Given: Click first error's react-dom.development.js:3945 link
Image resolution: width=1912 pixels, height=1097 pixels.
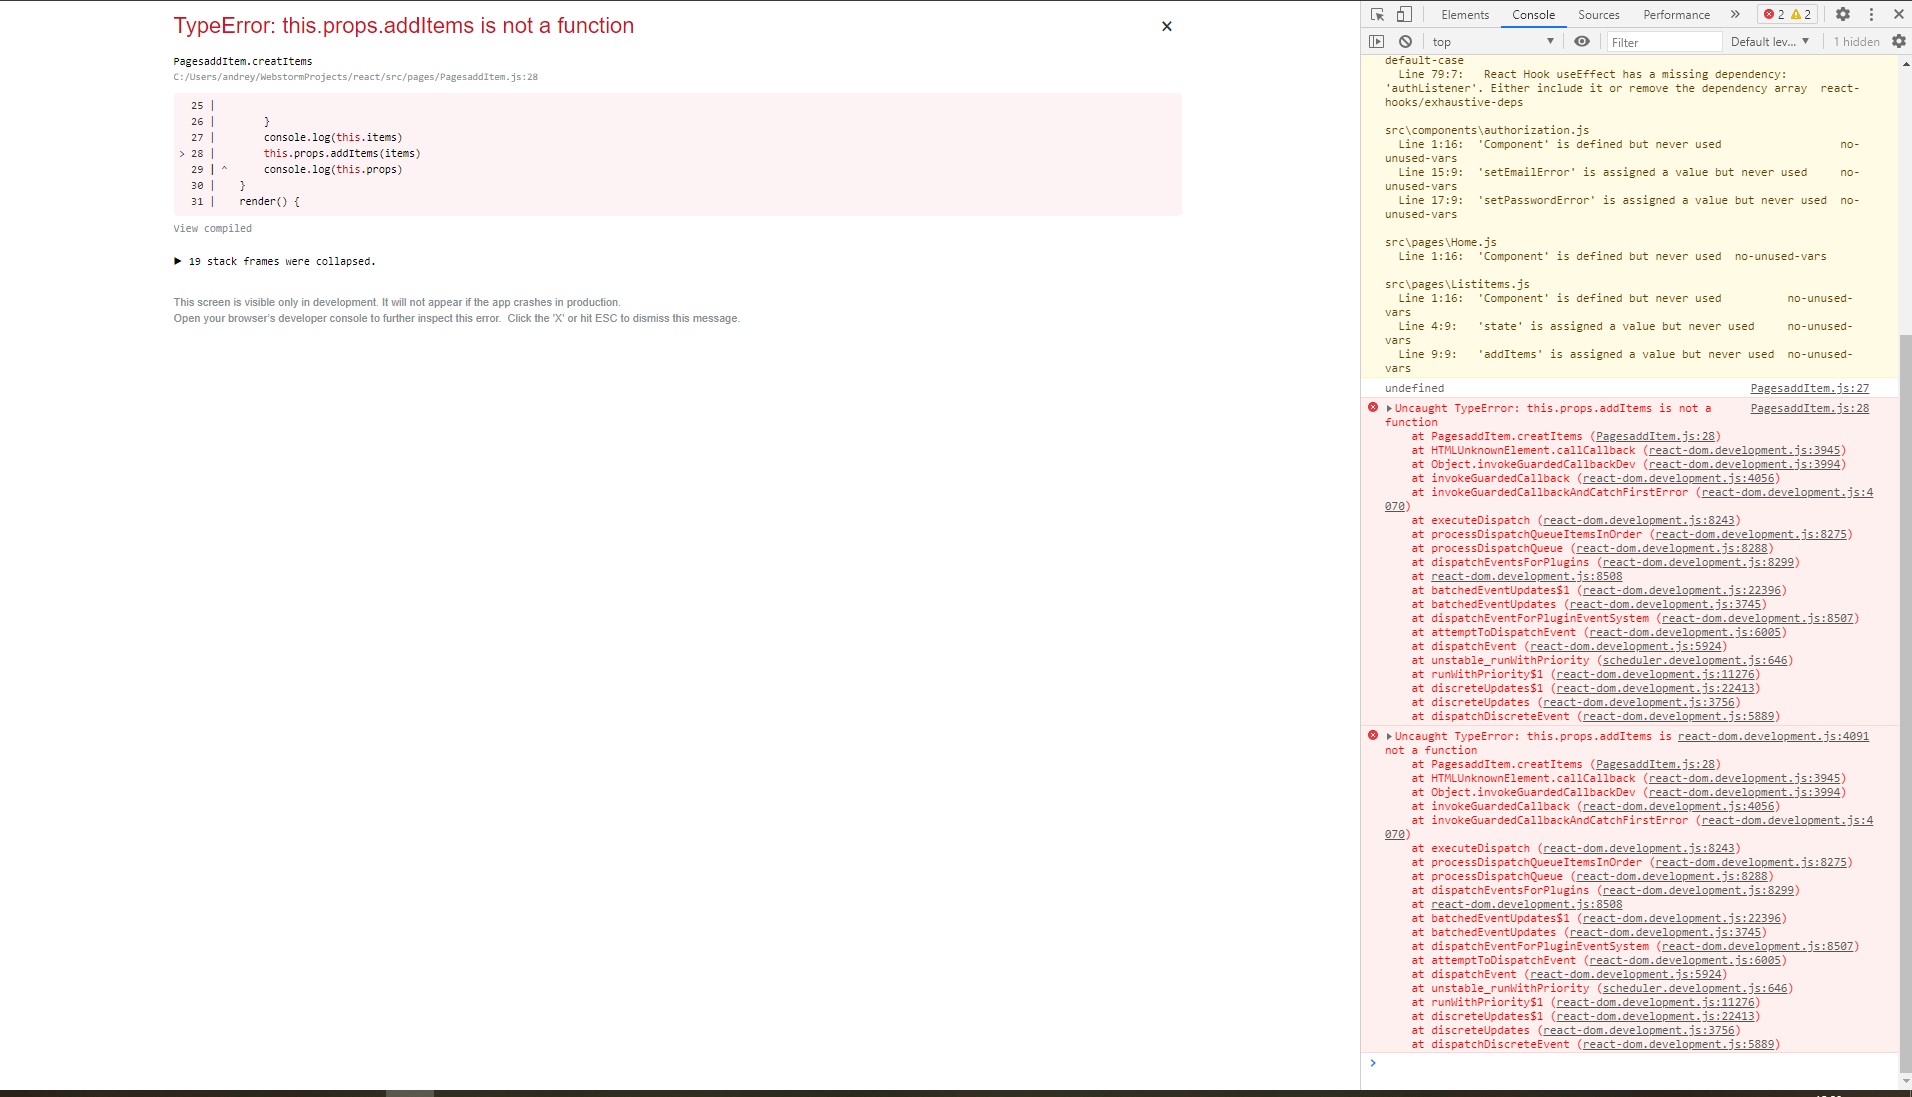Looking at the screenshot, I should point(1744,450).
